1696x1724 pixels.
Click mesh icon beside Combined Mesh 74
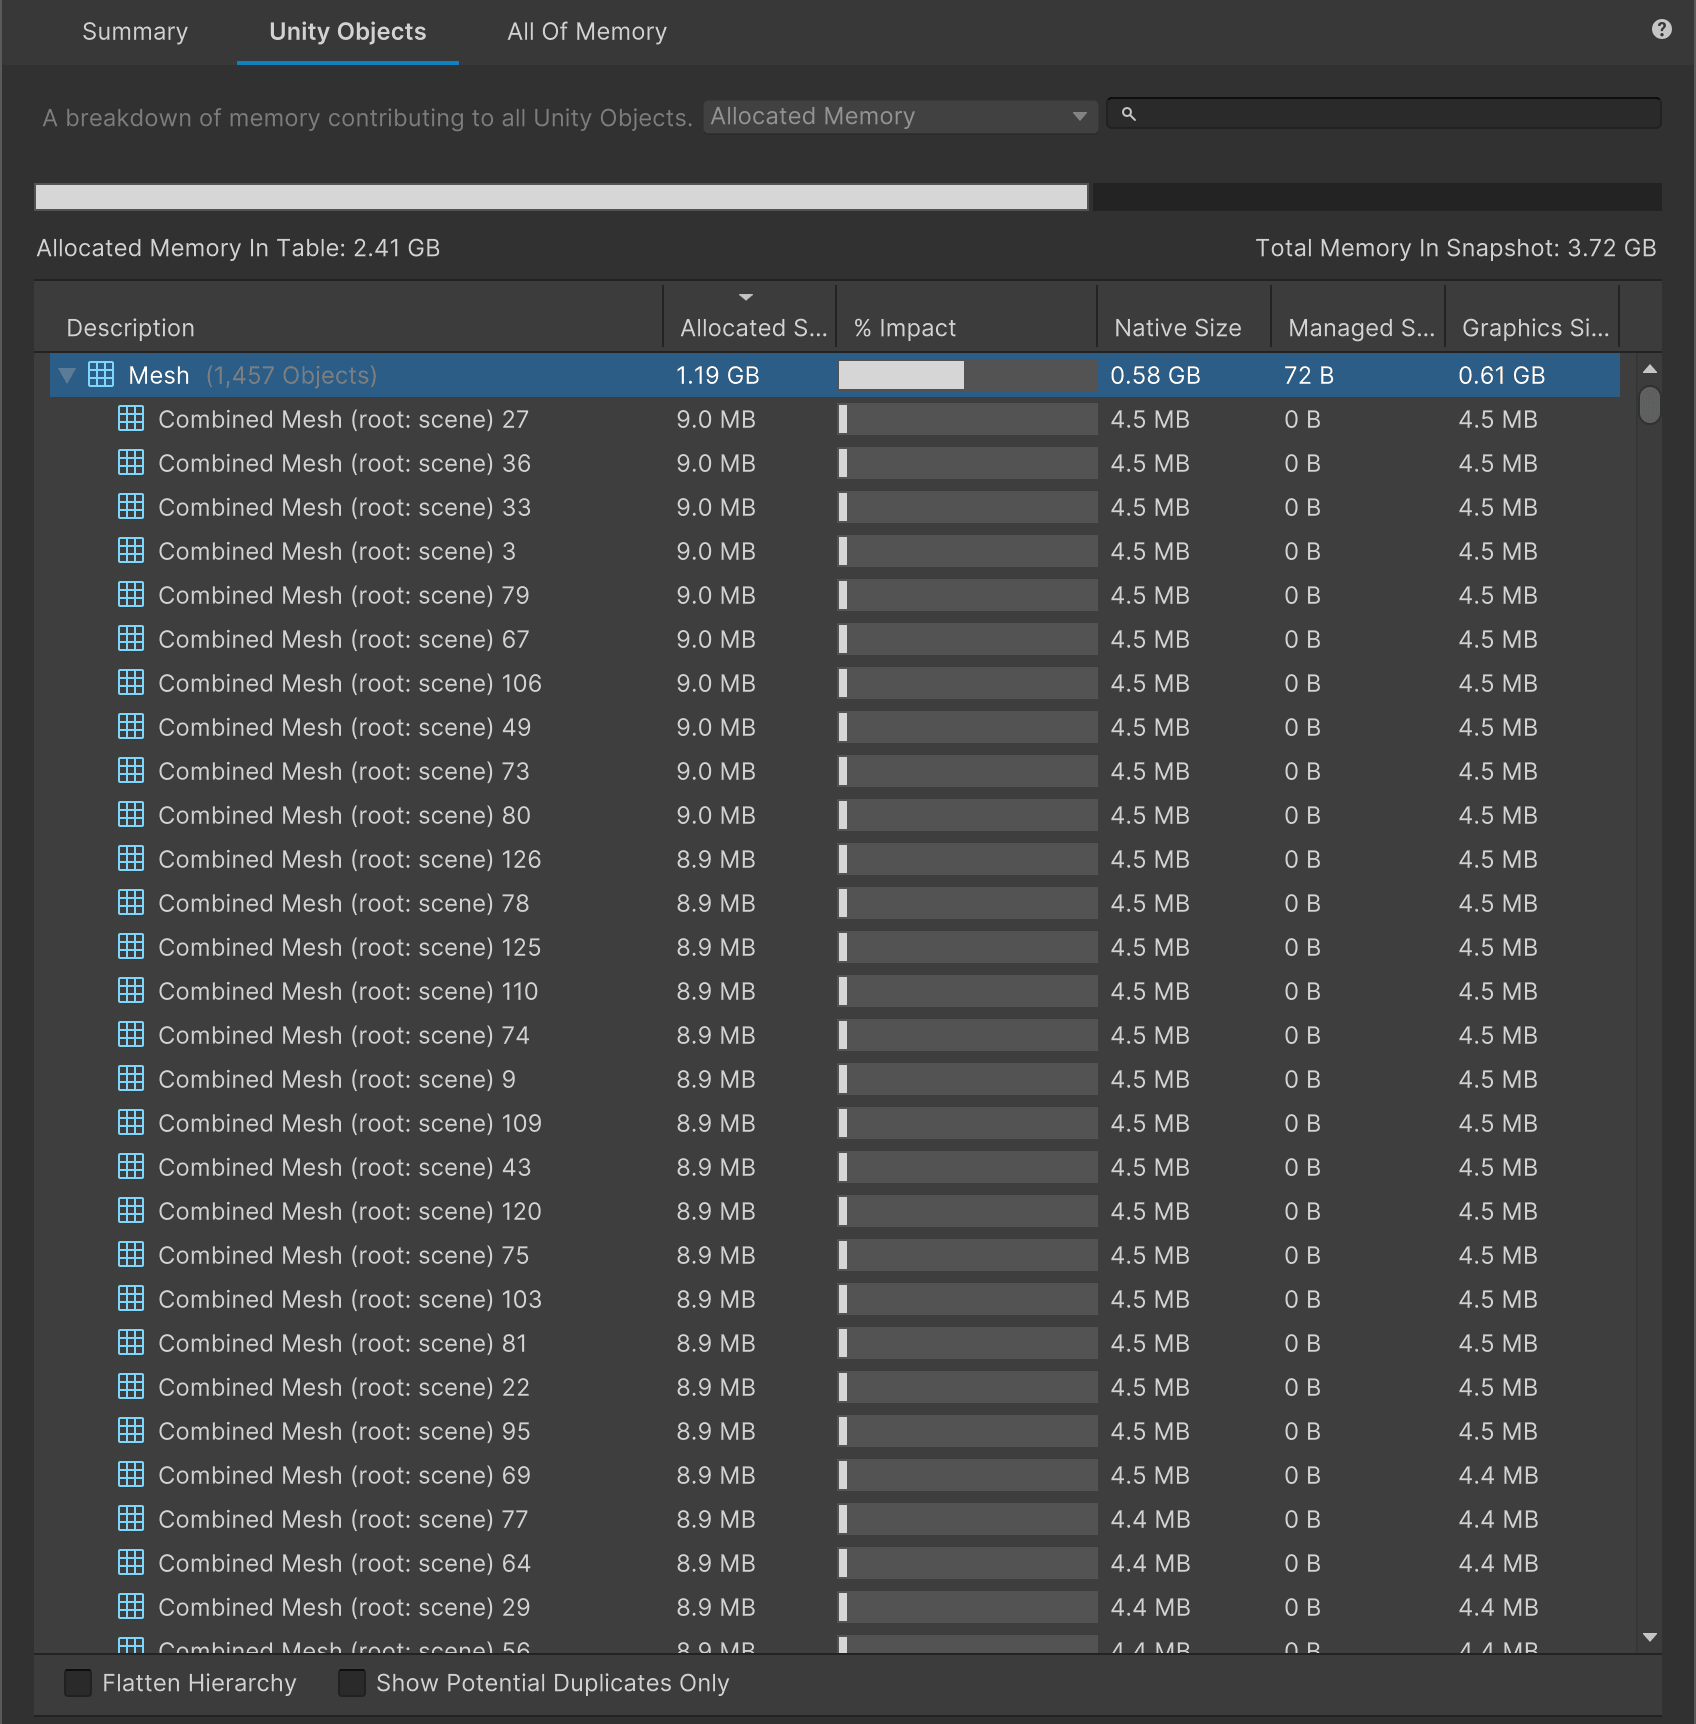coord(131,1035)
